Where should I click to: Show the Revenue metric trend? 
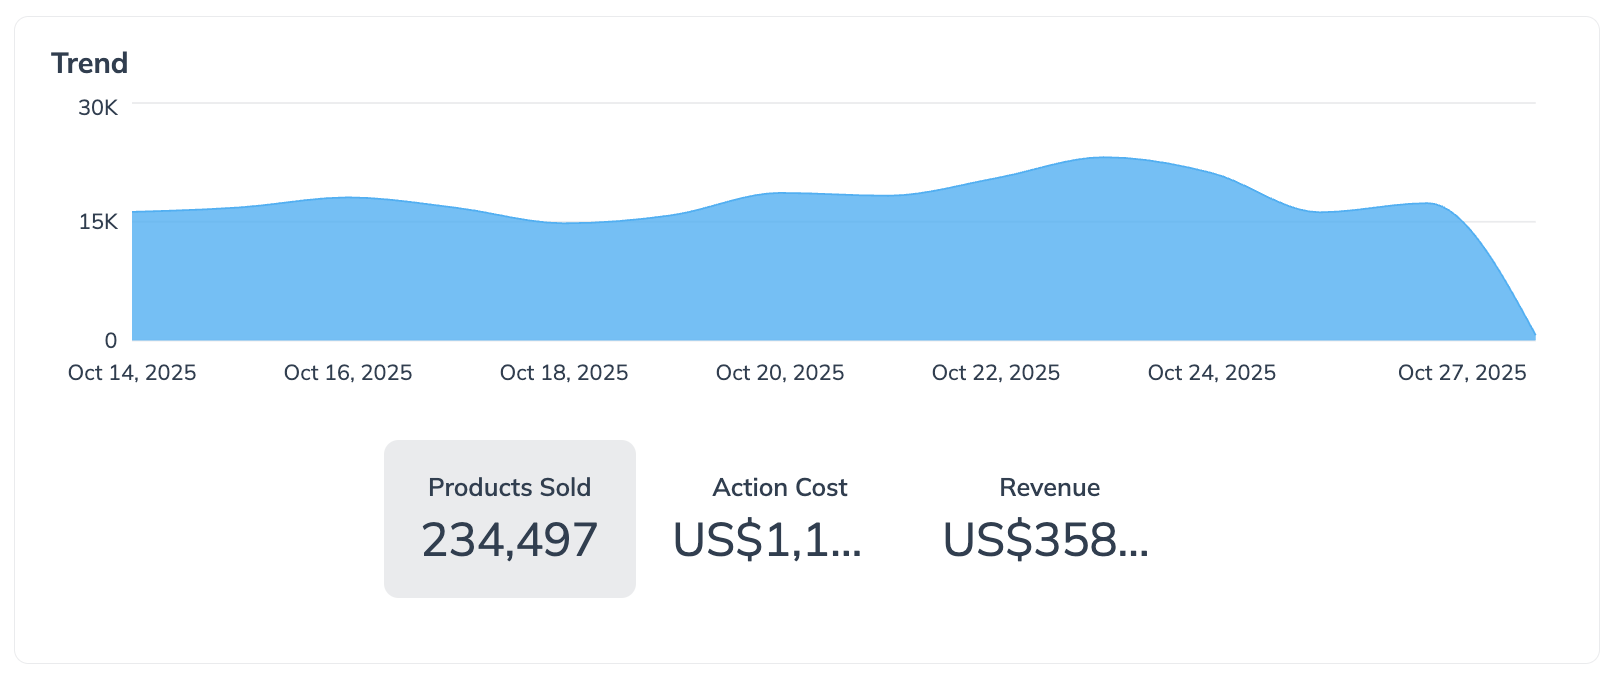[x=1049, y=518]
